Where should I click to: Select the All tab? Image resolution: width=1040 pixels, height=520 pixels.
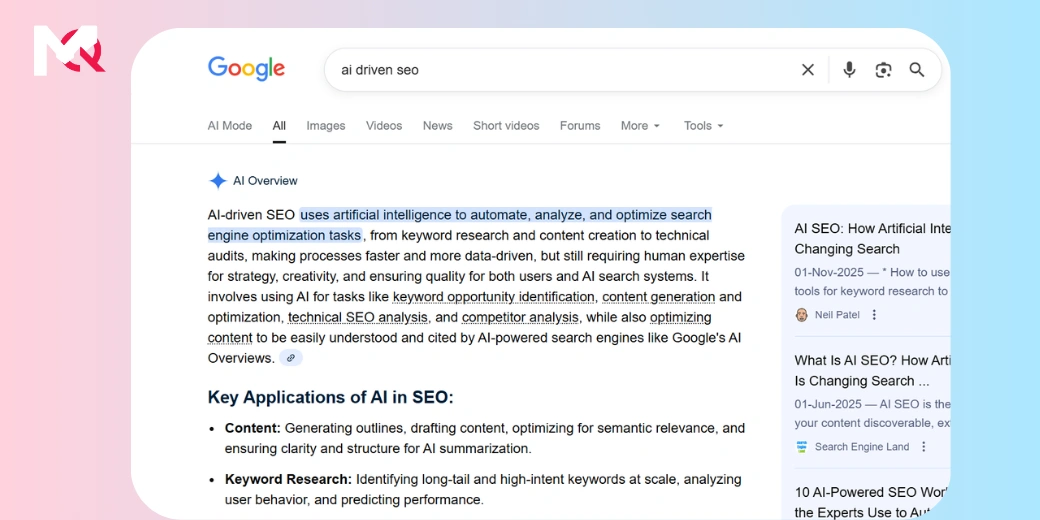[279, 125]
